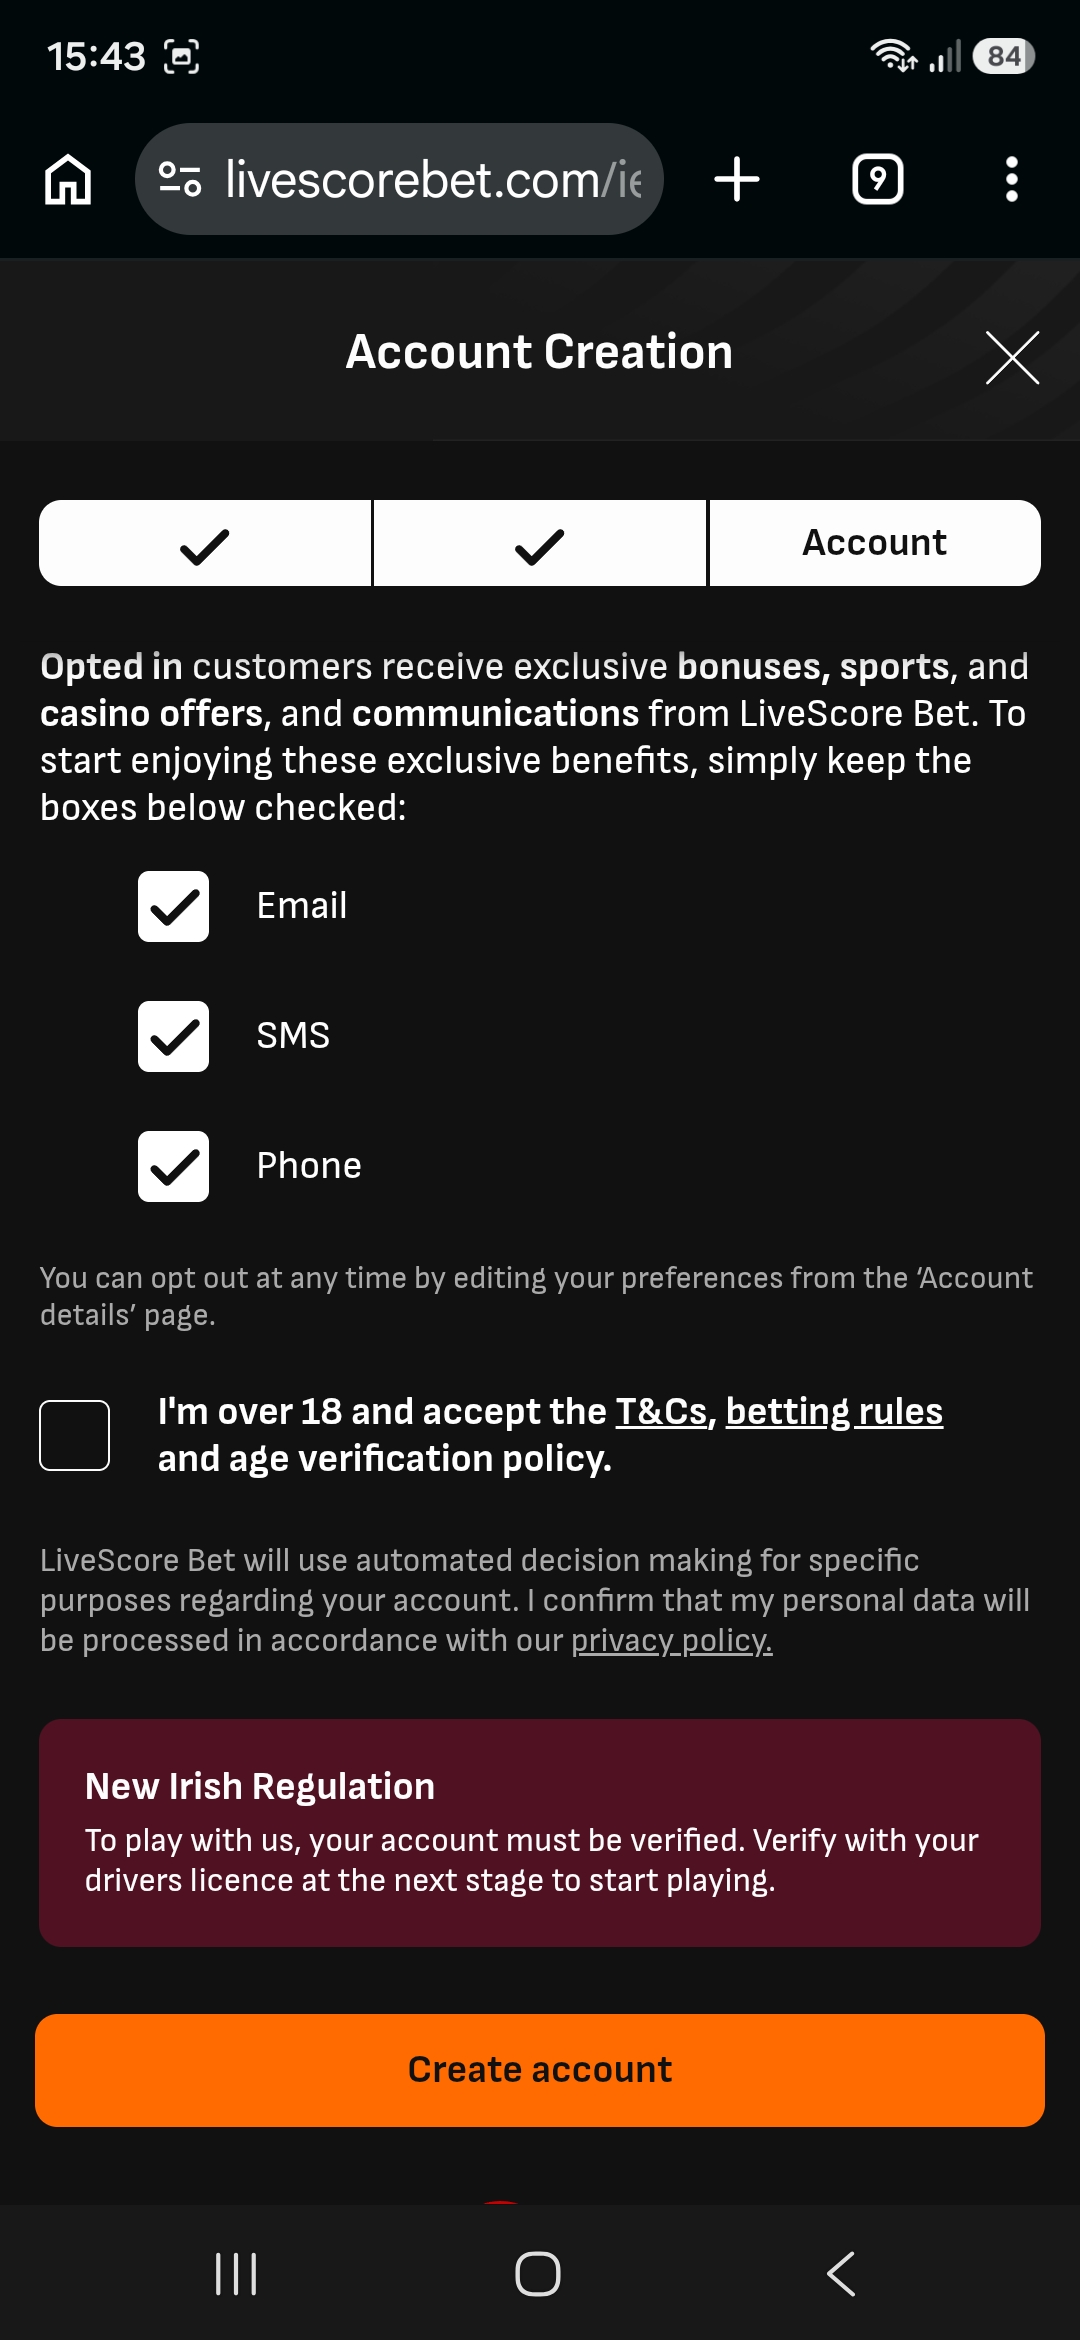This screenshot has height=2340, width=1080.
Task: Open site settings icon in address bar
Action: pos(180,180)
